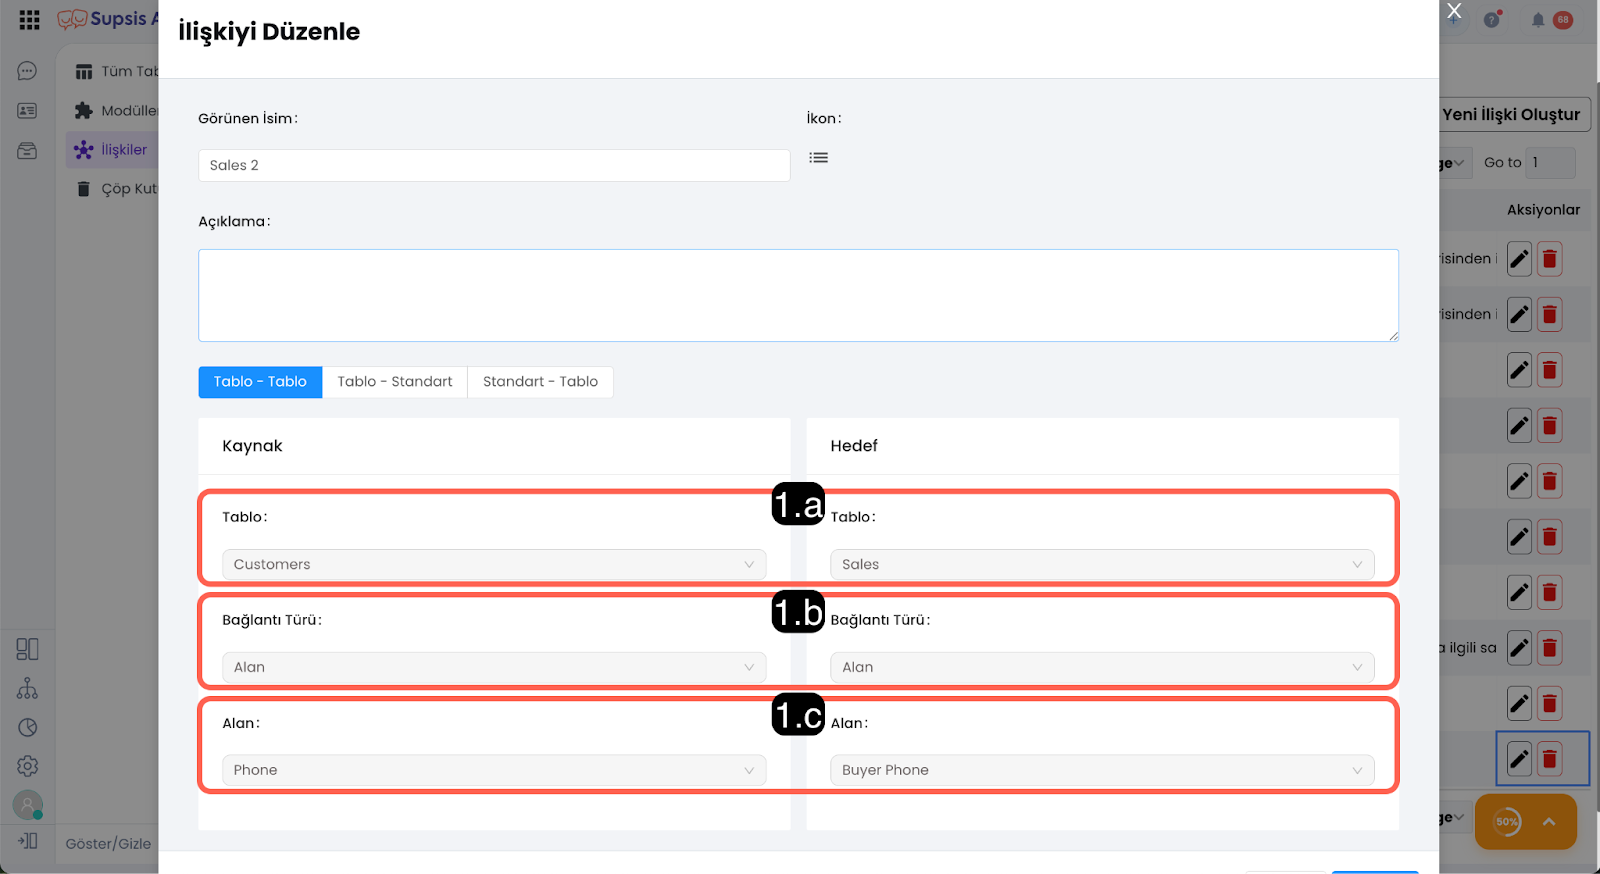Click the pencil edit icon in first row
The height and width of the screenshot is (874, 1600).
click(x=1519, y=260)
